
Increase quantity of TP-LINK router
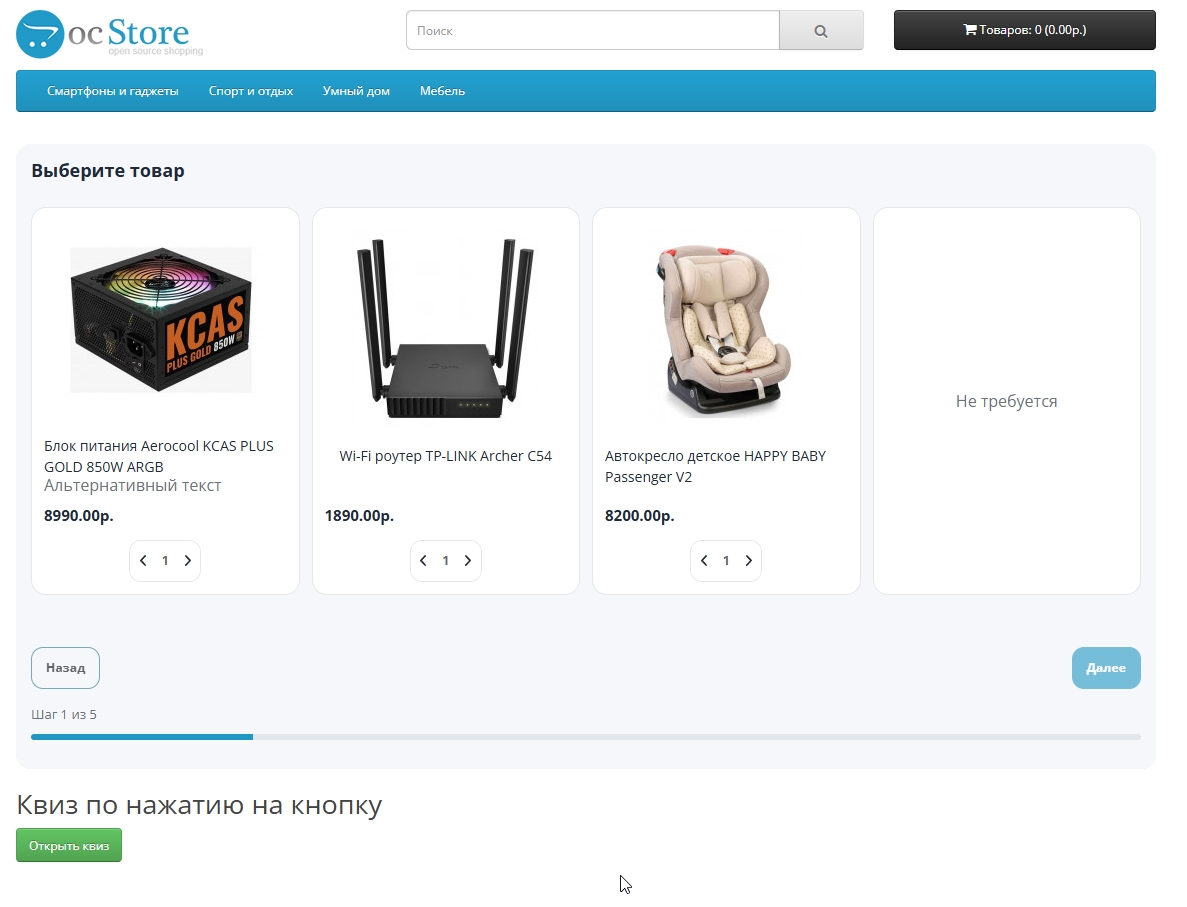tap(468, 561)
